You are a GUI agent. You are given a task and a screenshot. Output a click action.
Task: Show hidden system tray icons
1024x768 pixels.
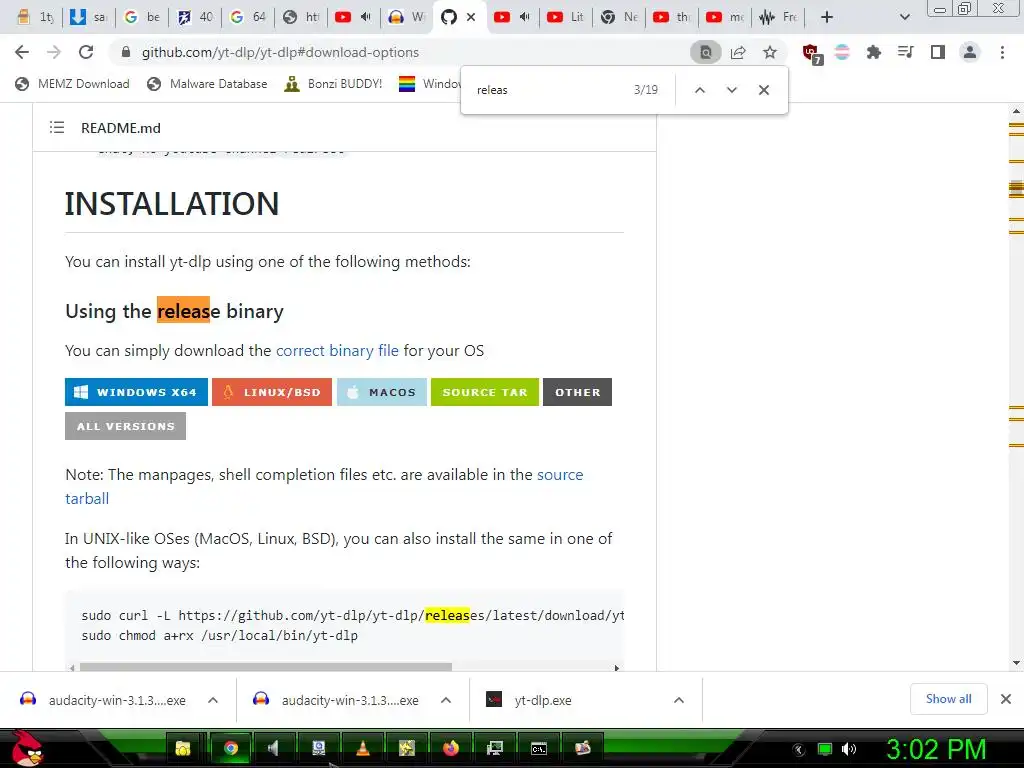[x=799, y=750]
